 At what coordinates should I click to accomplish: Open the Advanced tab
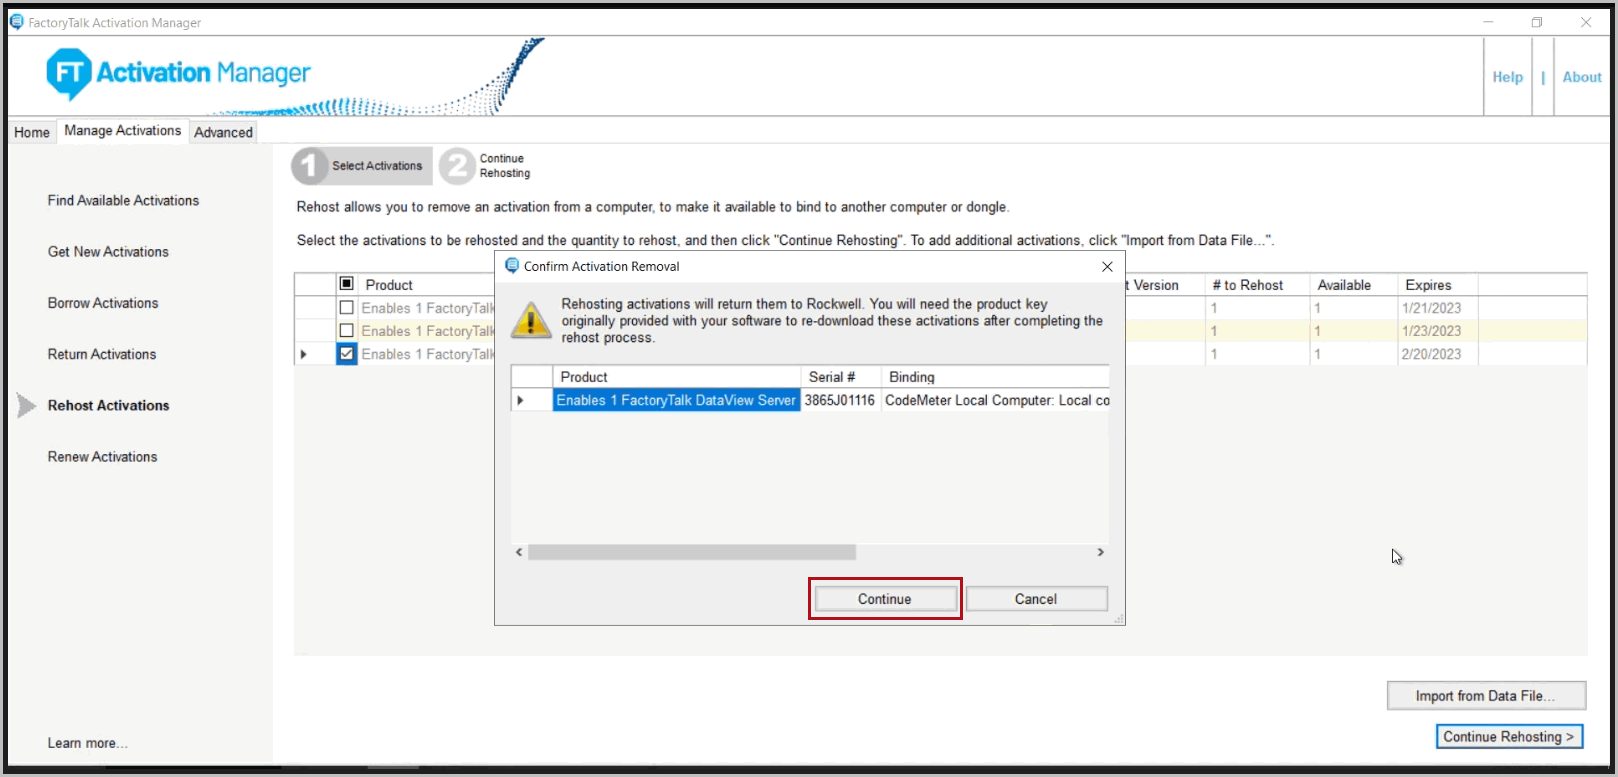point(223,132)
